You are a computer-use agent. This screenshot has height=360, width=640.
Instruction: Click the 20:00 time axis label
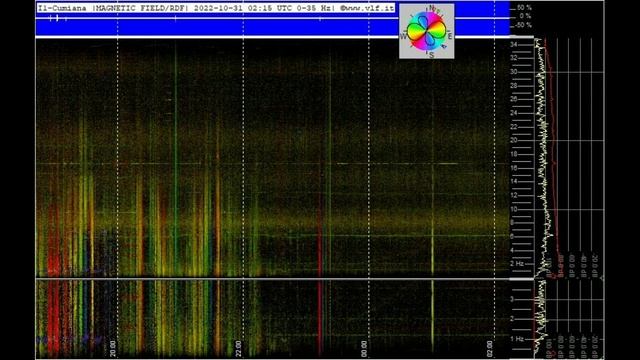coord(113,349)
